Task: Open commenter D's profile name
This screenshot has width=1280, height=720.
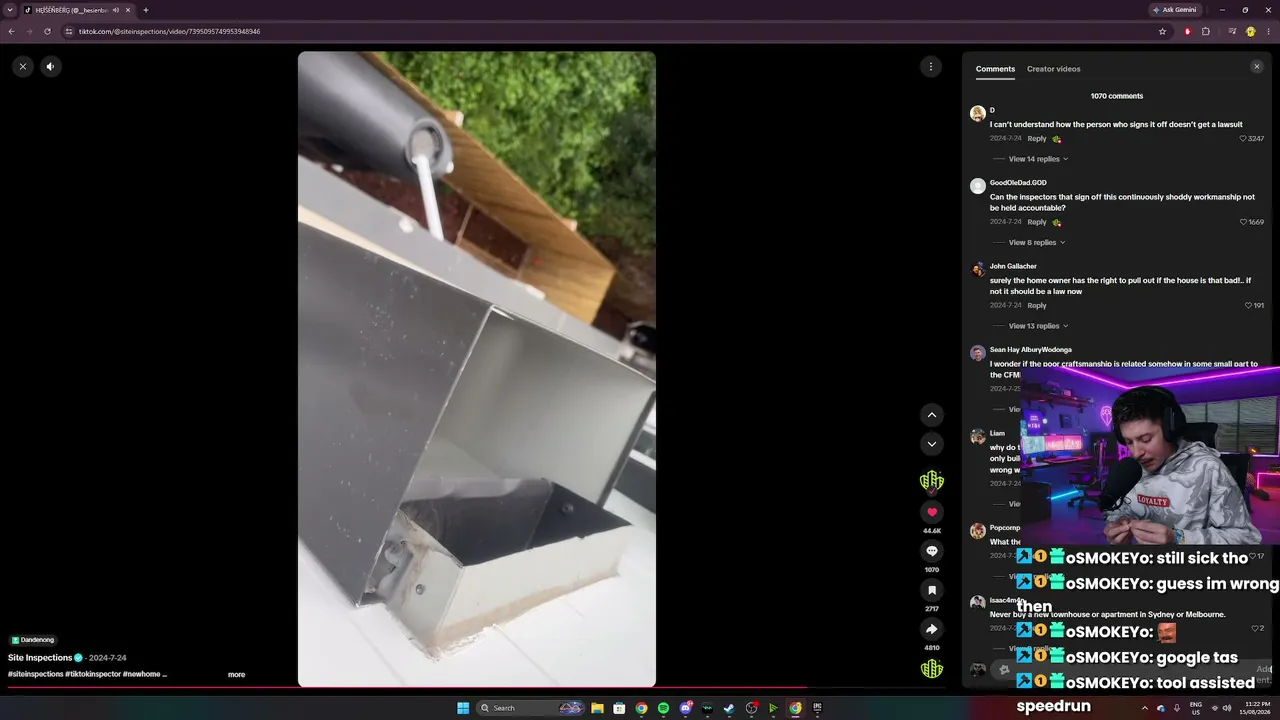Action: point(992,111)
